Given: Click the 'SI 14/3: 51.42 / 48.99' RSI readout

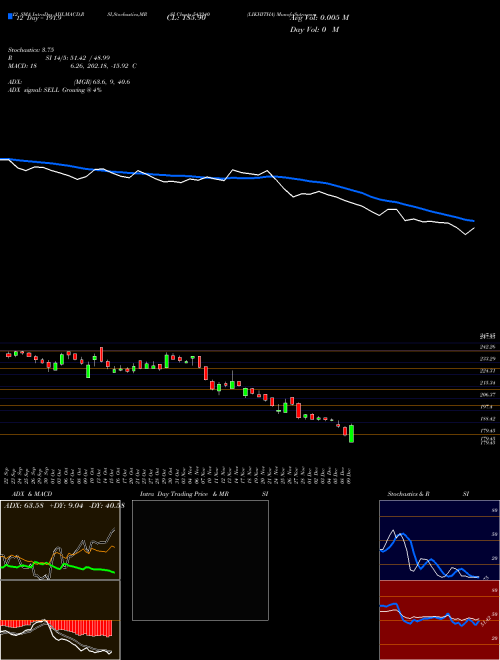Looking at the screenshot, I should pos(77,58).
